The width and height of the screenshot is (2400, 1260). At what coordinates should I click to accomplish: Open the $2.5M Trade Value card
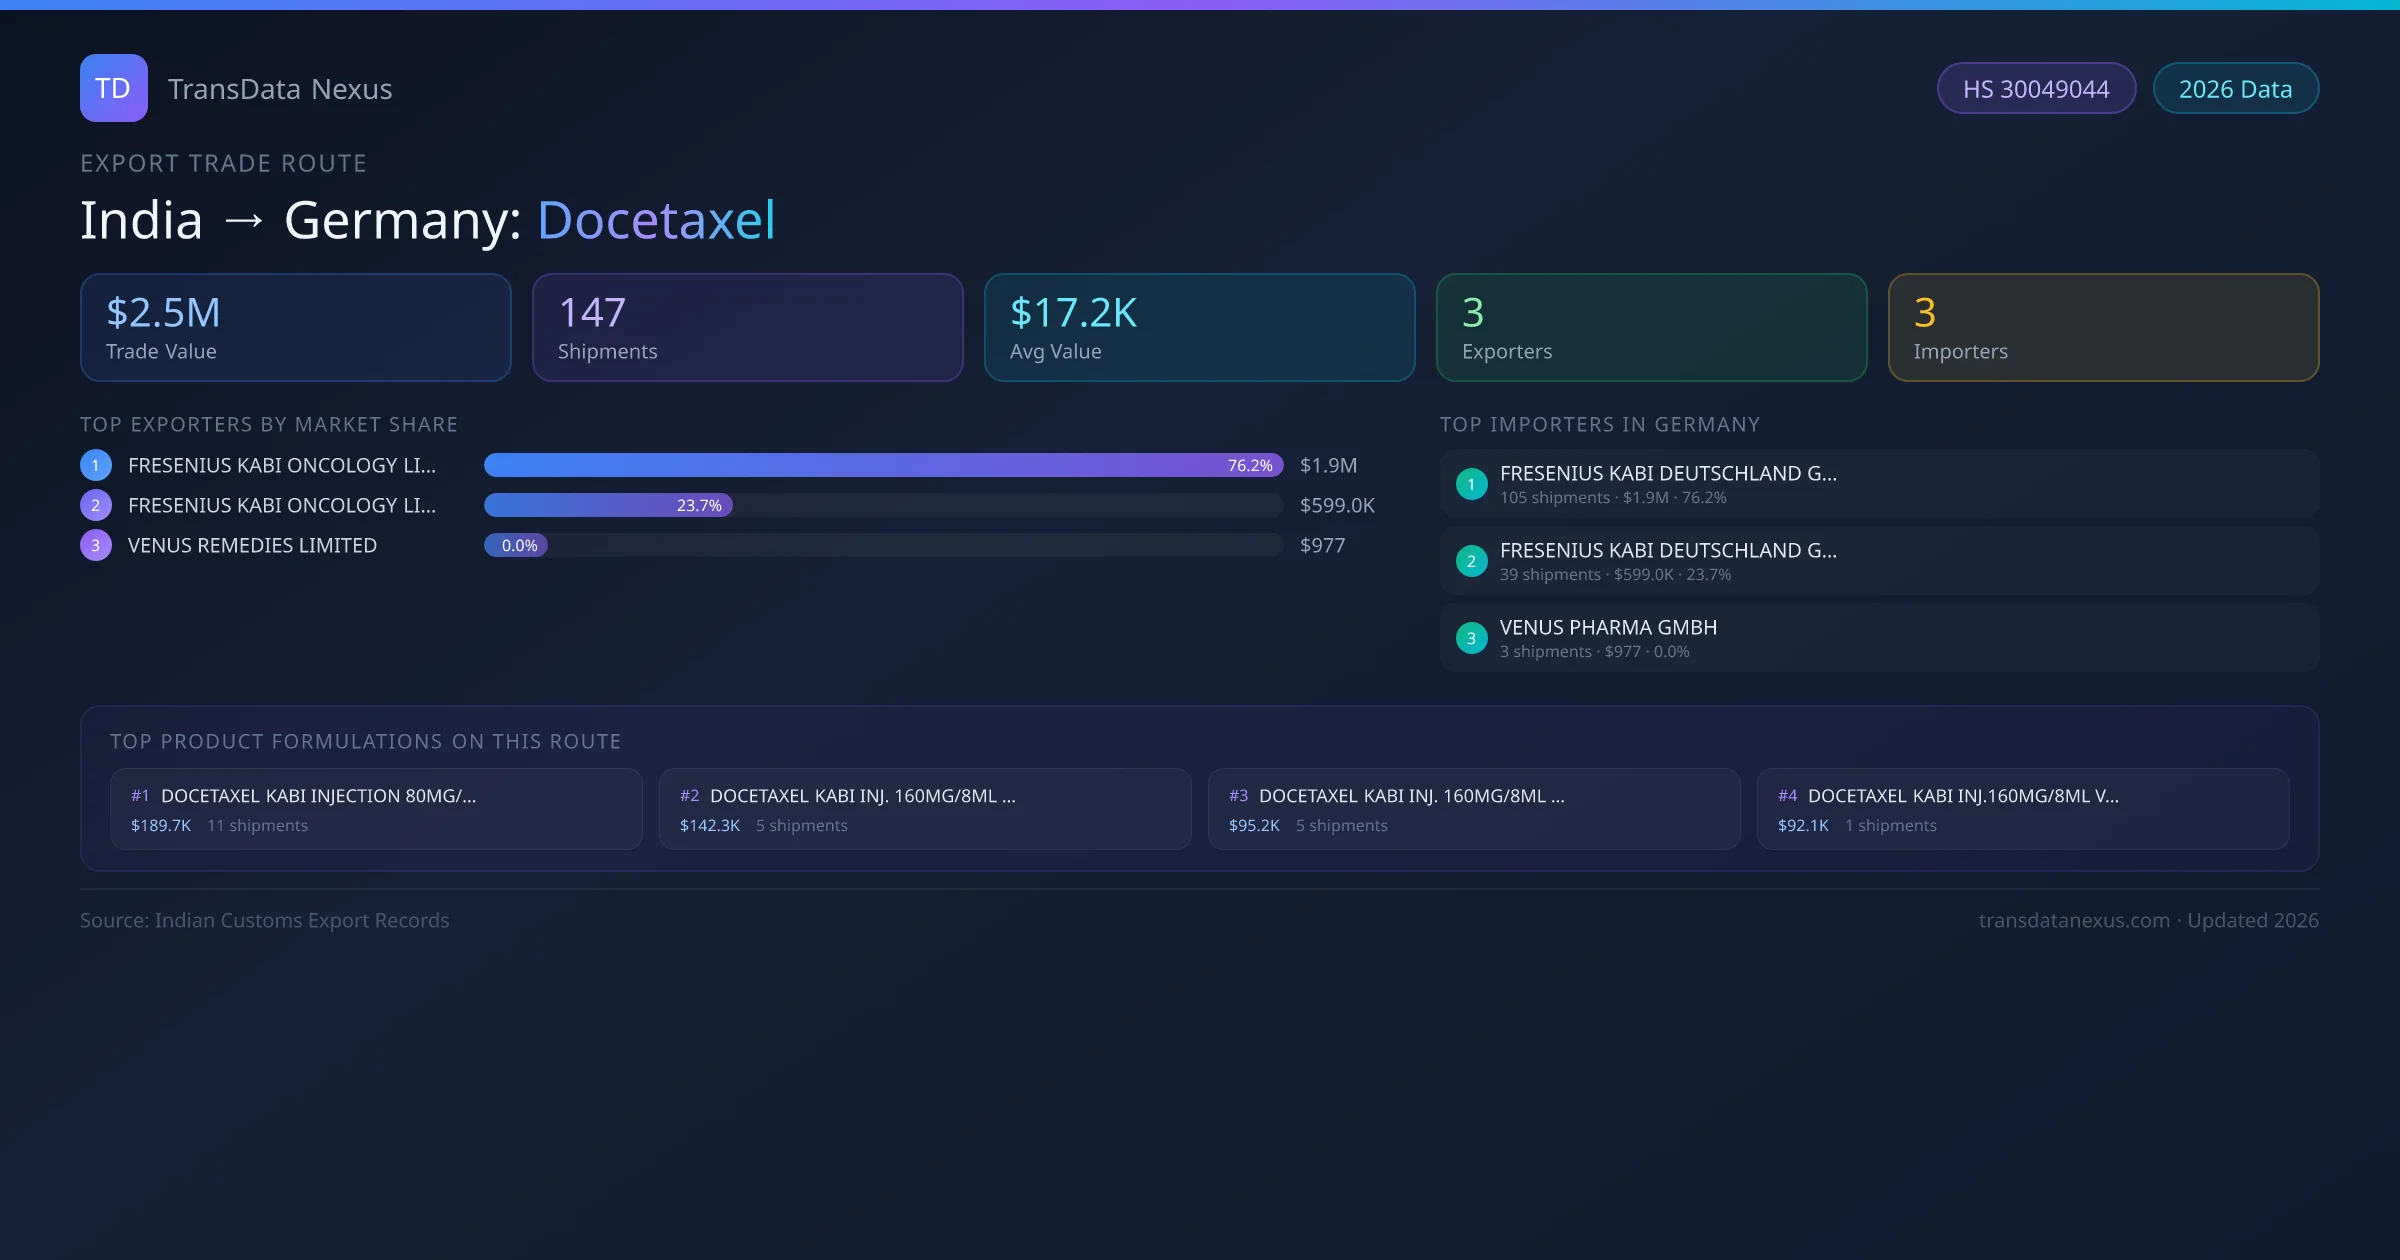click(295, 327)
